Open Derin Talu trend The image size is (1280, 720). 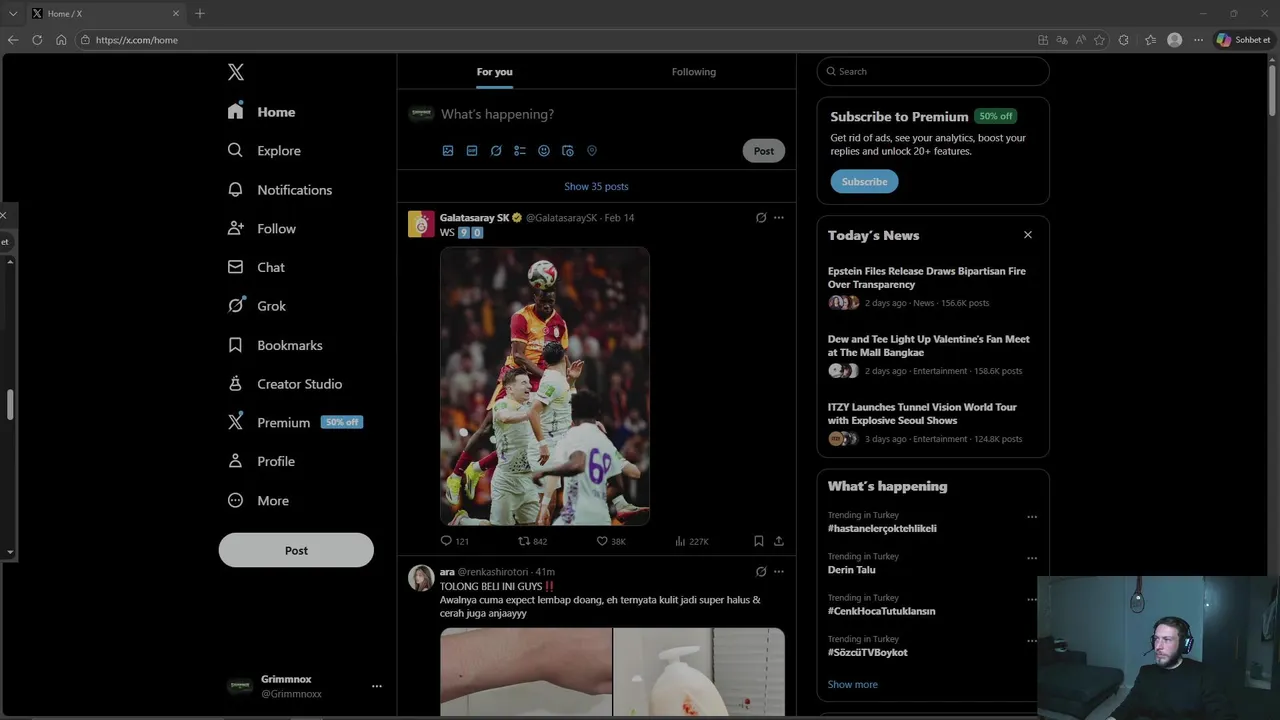coord(851,569)
